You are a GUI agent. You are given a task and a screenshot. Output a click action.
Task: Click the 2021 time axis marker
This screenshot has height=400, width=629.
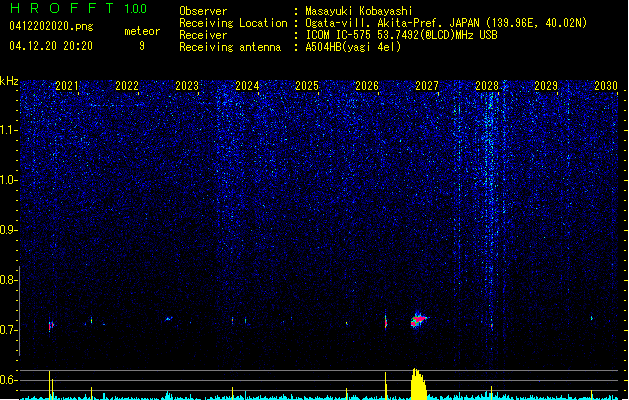click(x=67, y=86)
